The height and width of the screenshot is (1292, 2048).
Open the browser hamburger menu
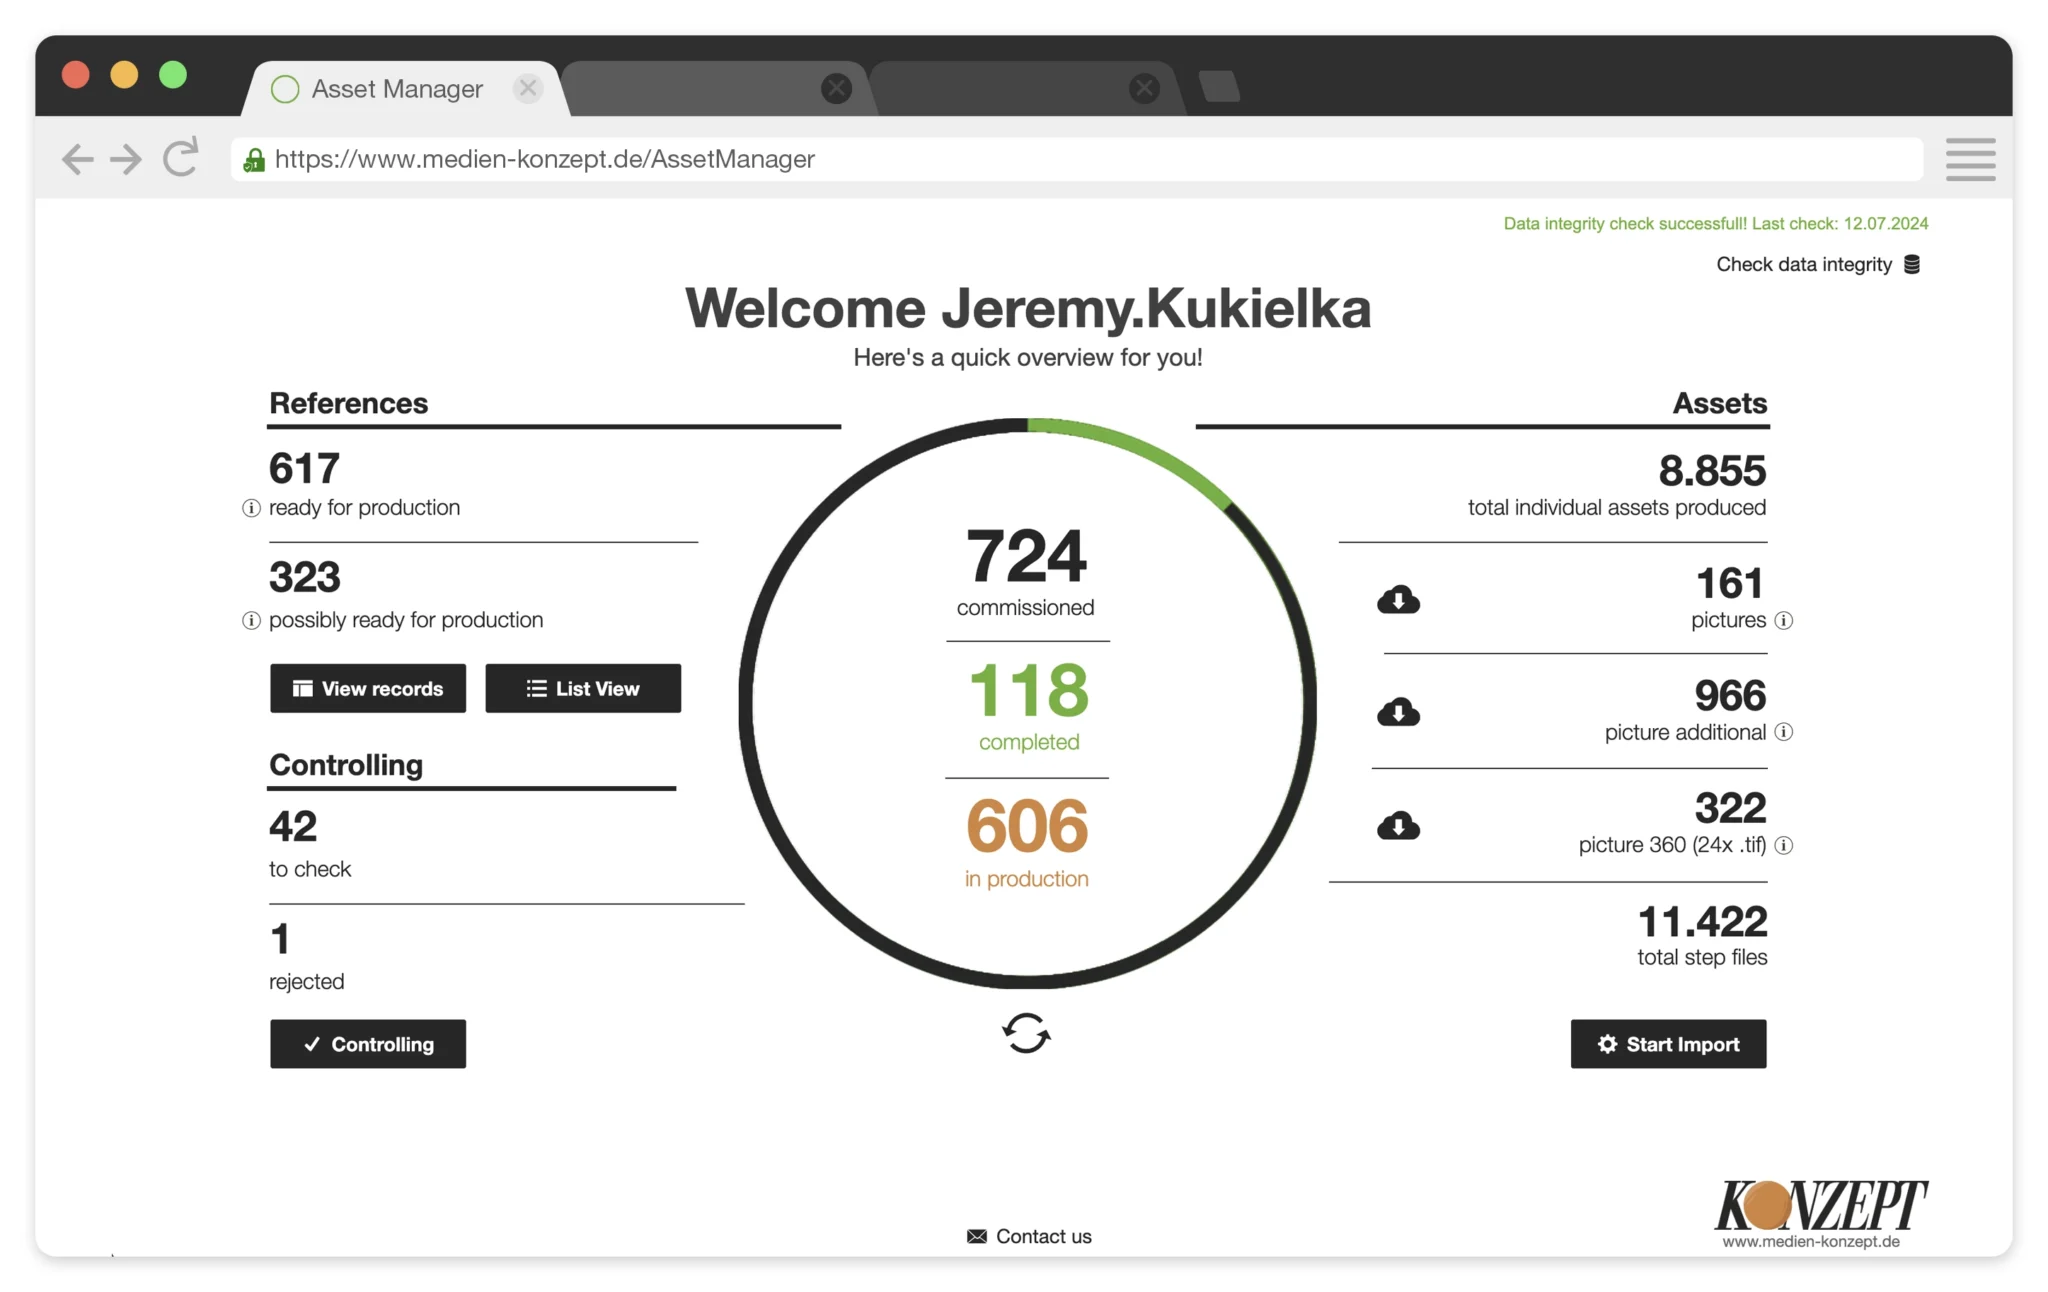pyautogui.click(x=1970, y=159)
